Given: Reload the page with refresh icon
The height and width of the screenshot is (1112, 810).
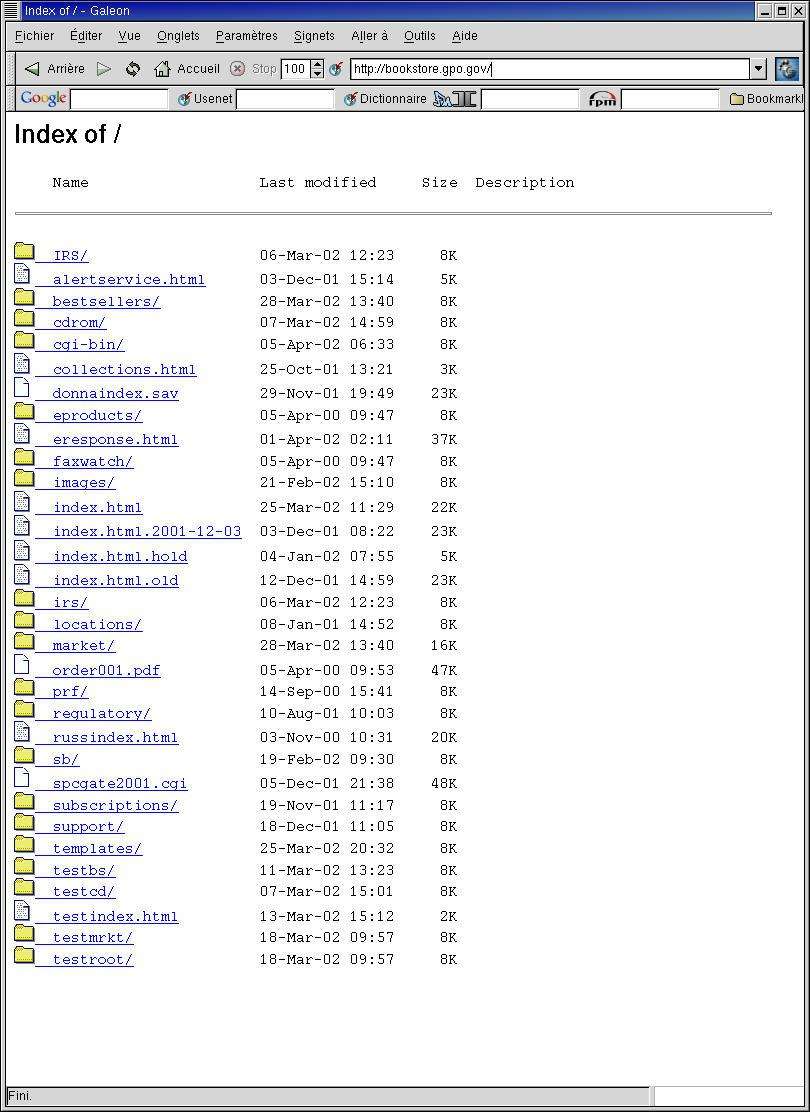Looking at the screenshot, I should tap(133, 69).
